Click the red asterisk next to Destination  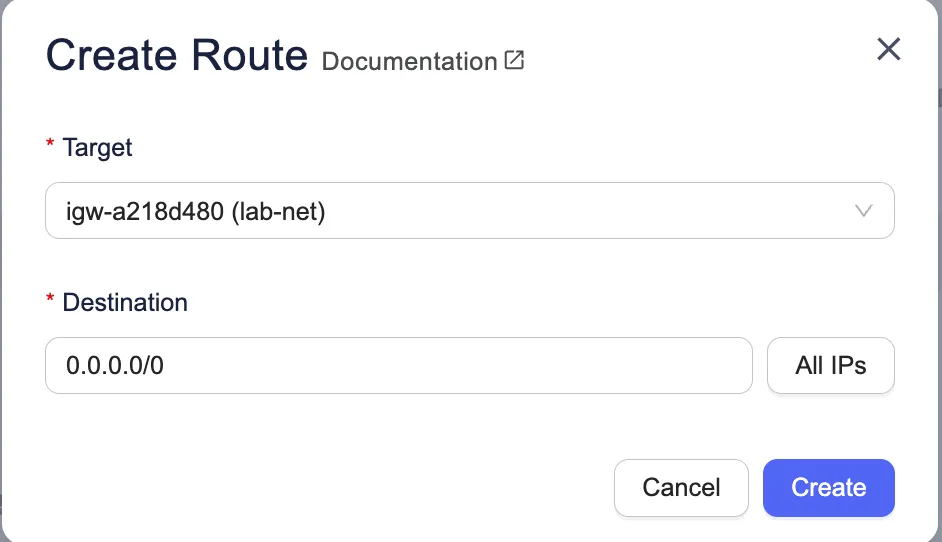coord(50,302)
